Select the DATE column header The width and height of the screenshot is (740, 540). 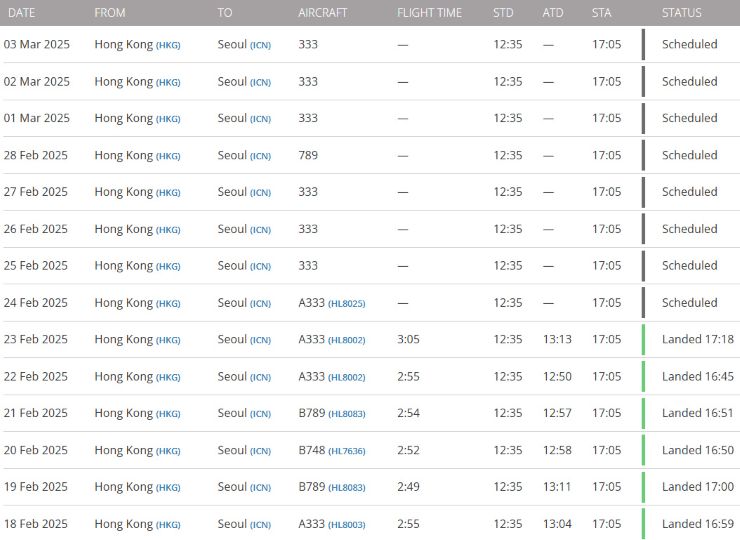[22, 13]
